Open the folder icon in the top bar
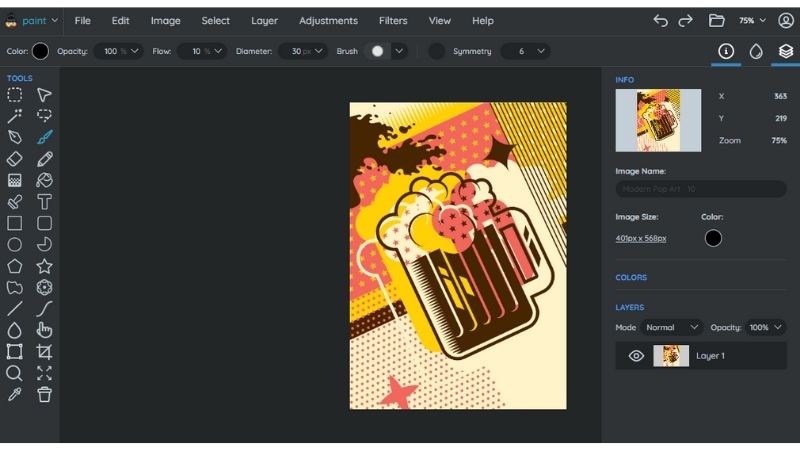 (x=716, y=20)
